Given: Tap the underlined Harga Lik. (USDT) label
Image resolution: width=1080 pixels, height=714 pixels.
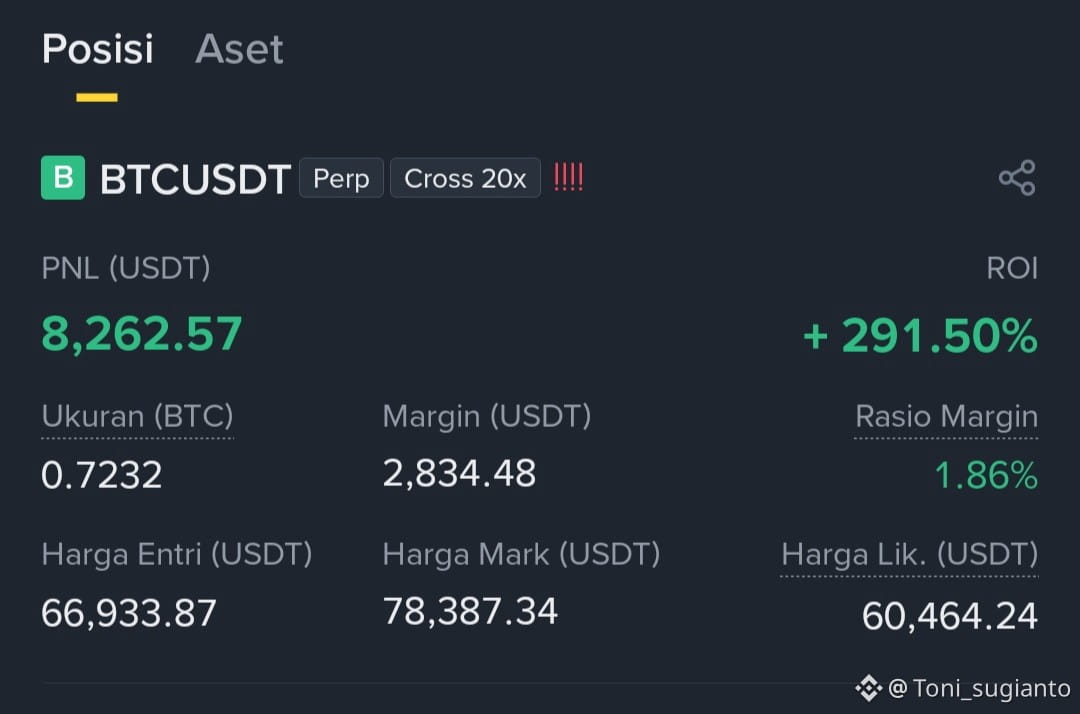Looking at the screenshot, I should (x=909, y=555).
